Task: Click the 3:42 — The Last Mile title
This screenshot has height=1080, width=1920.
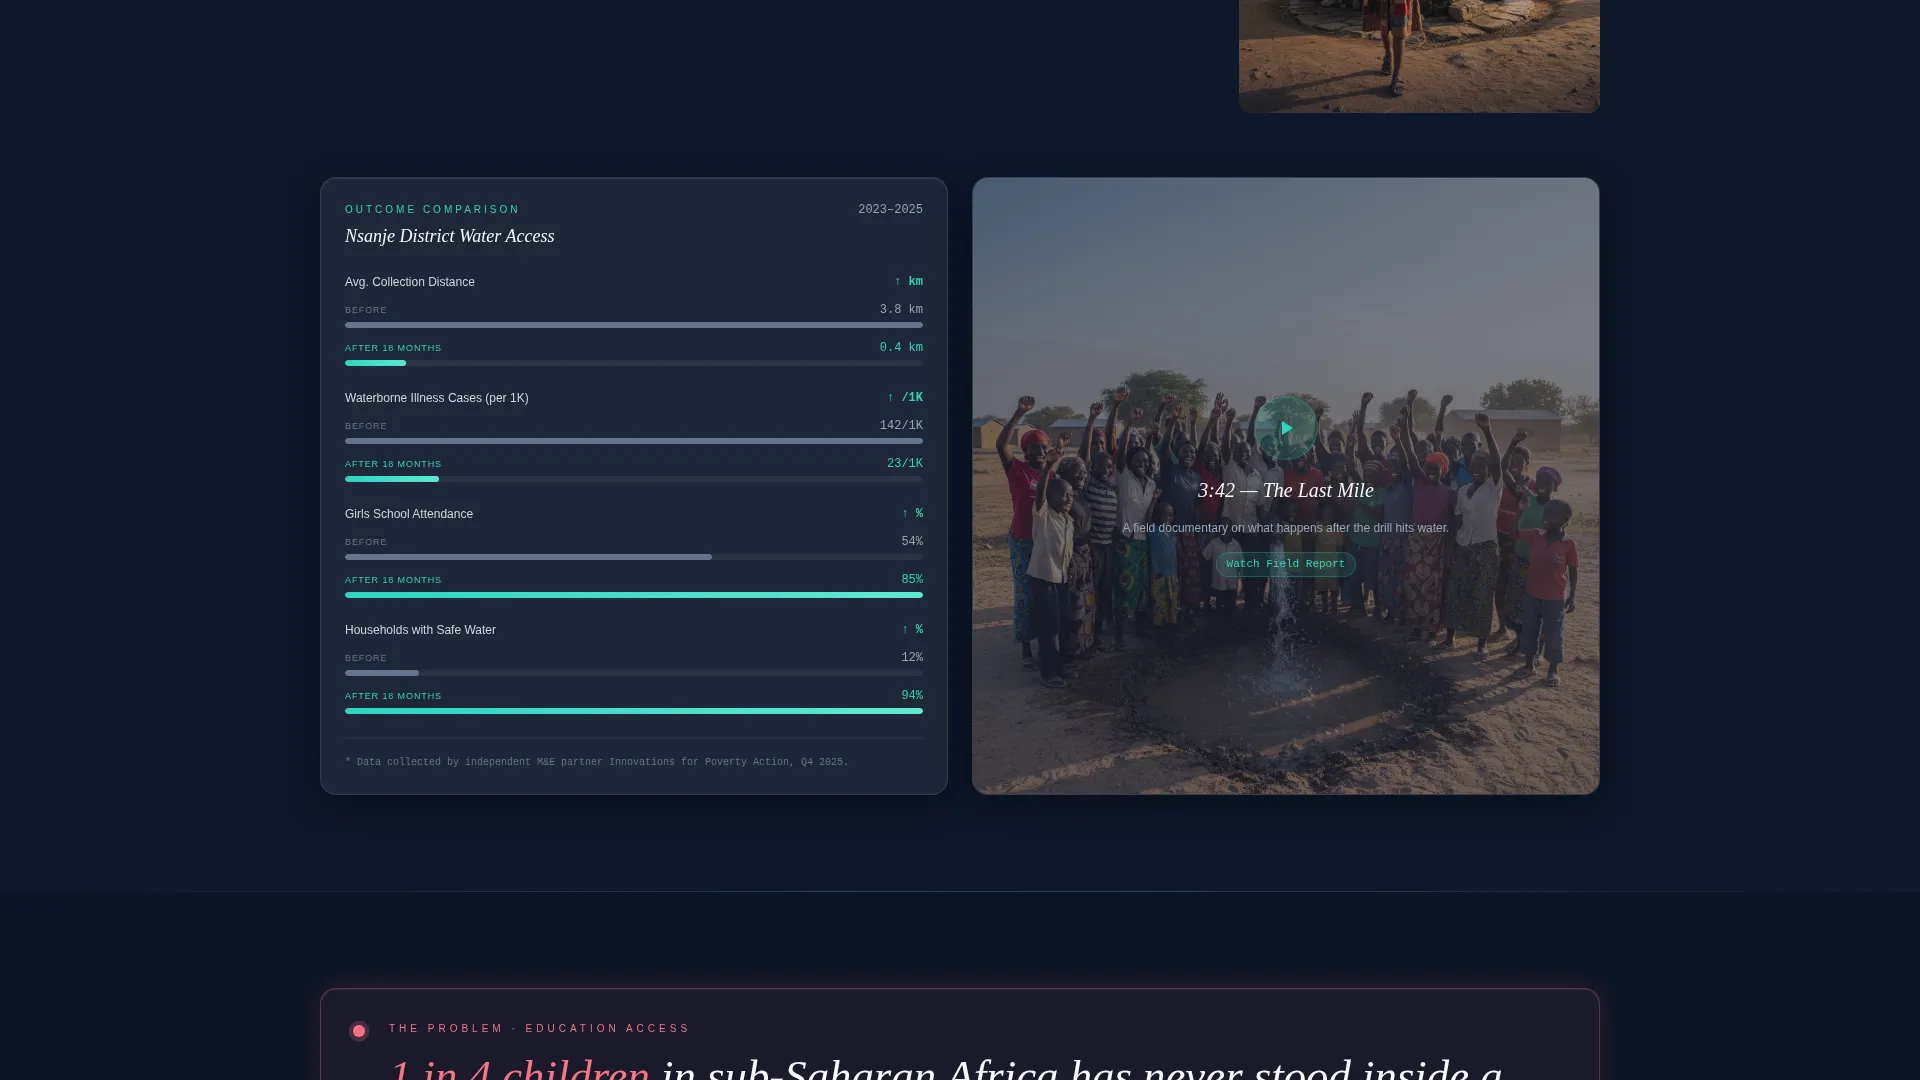Action: coord(1286,491)
